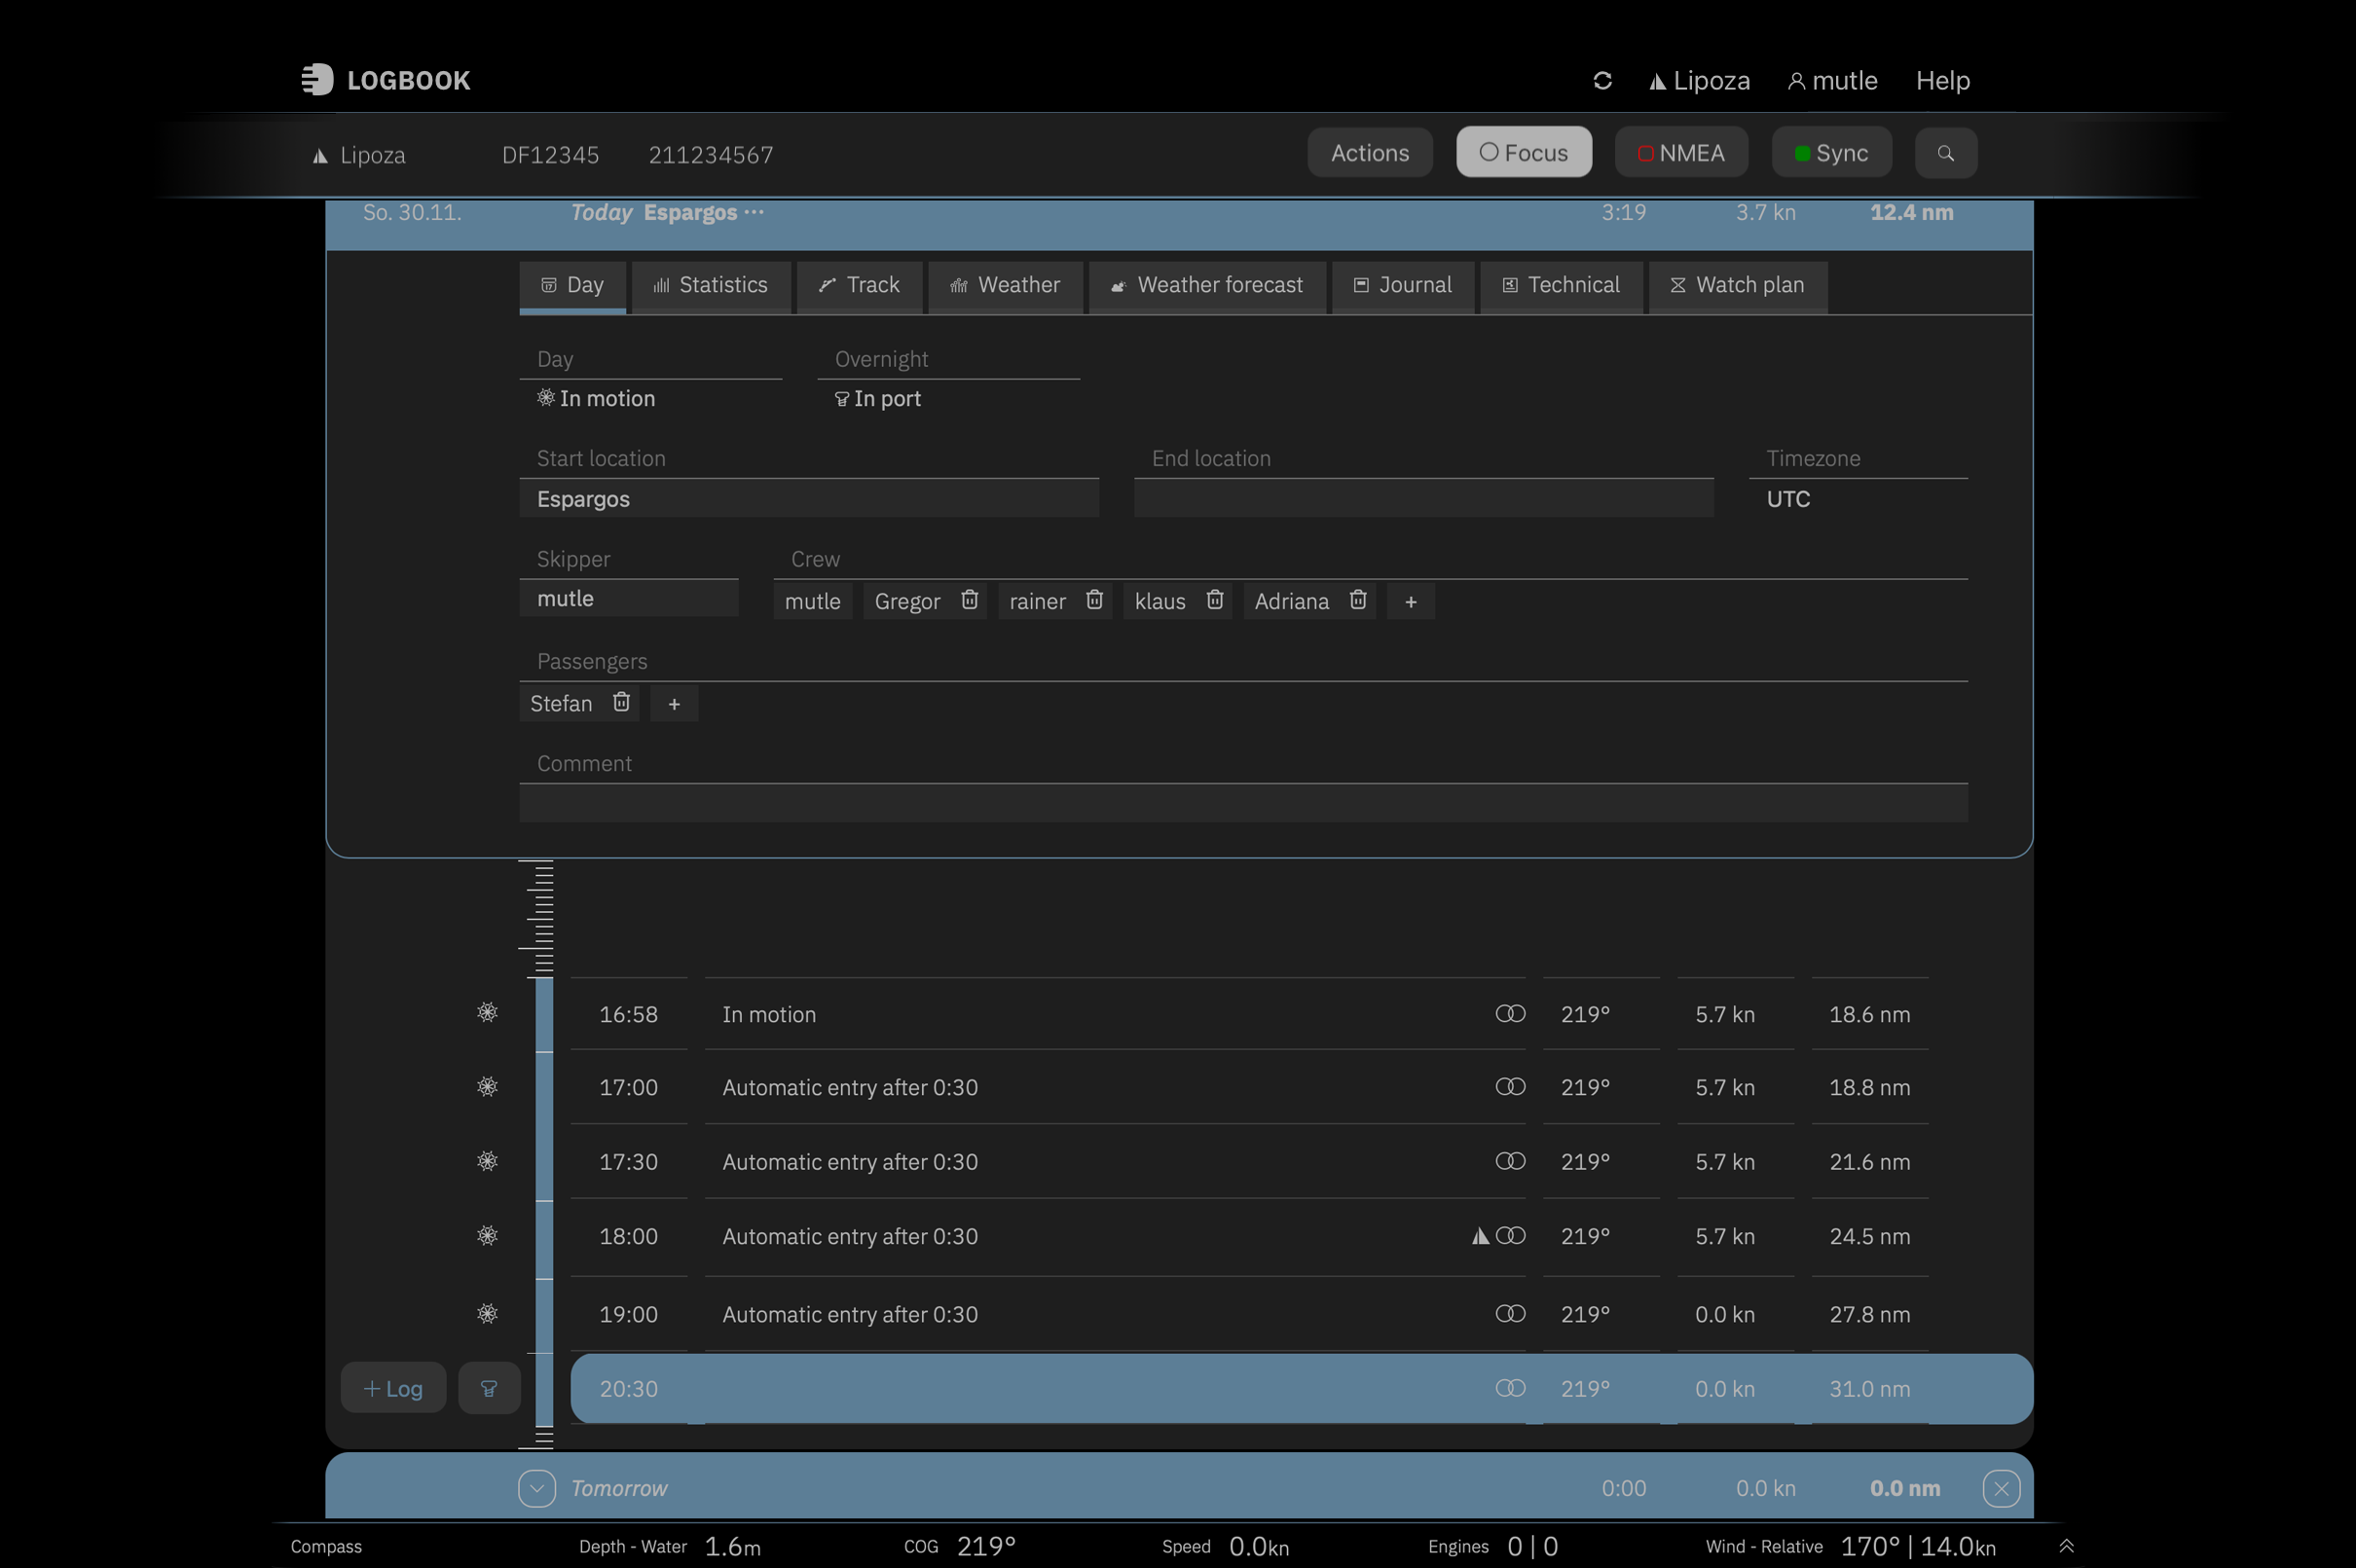Switch to the Weather forecast tab
The width and height of the screenshot is (2356, 1568).
(1207, 286)
